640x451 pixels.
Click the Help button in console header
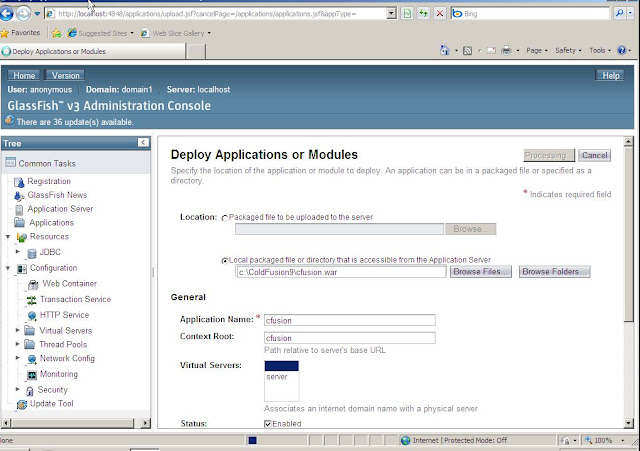[x=611, y=76]
